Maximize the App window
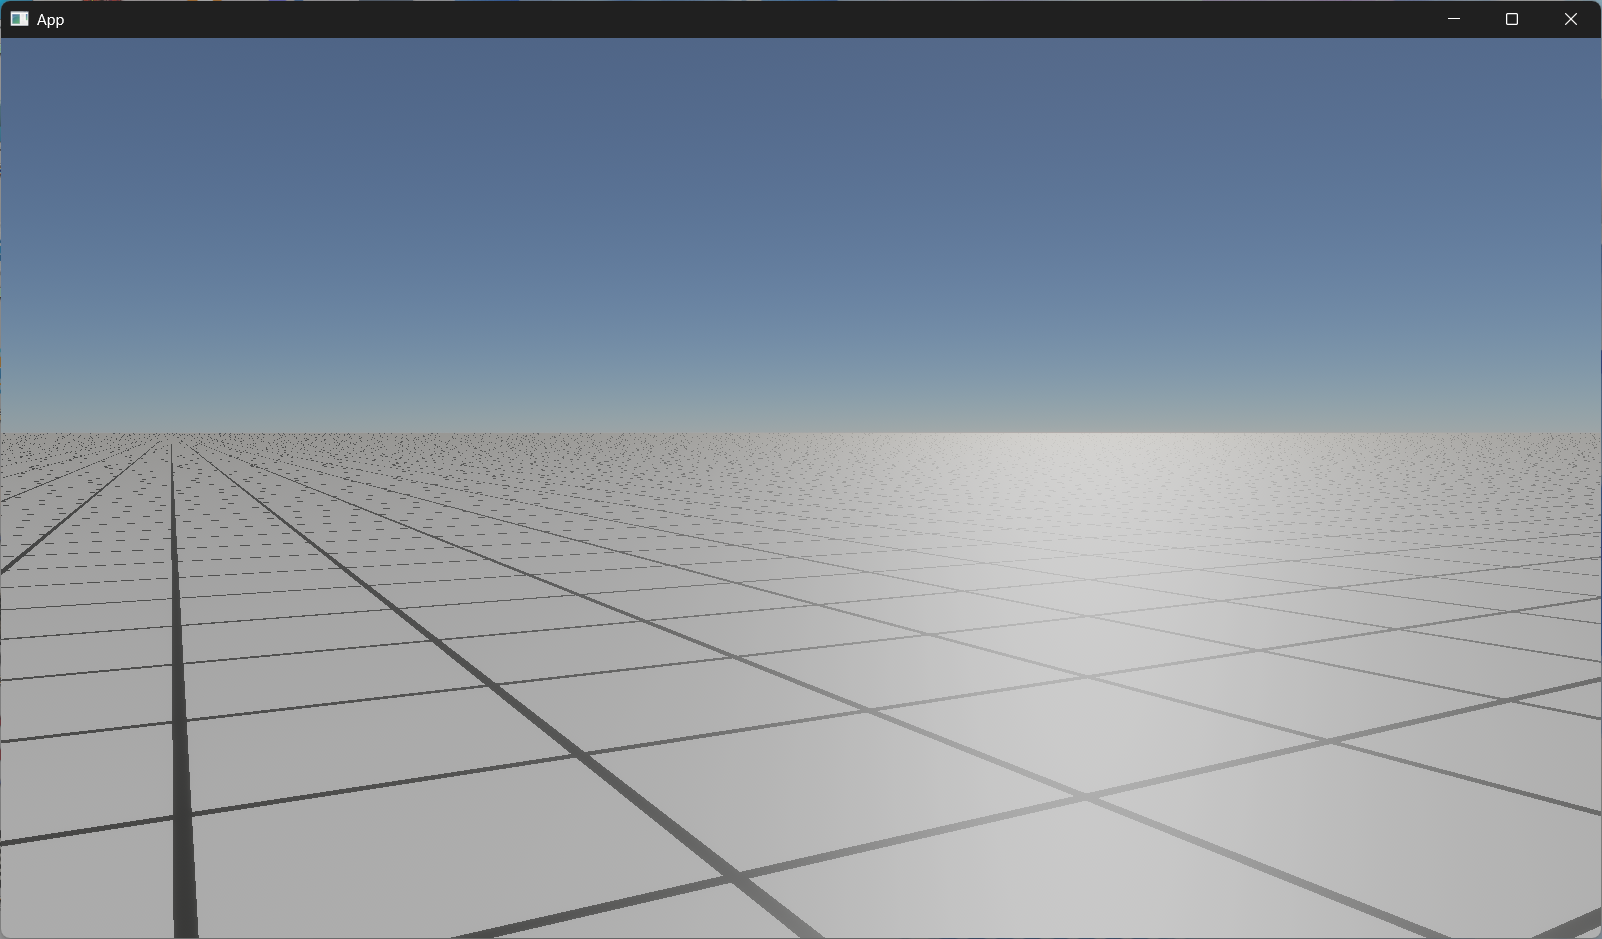1602x939 pixels. point(1511,19)
